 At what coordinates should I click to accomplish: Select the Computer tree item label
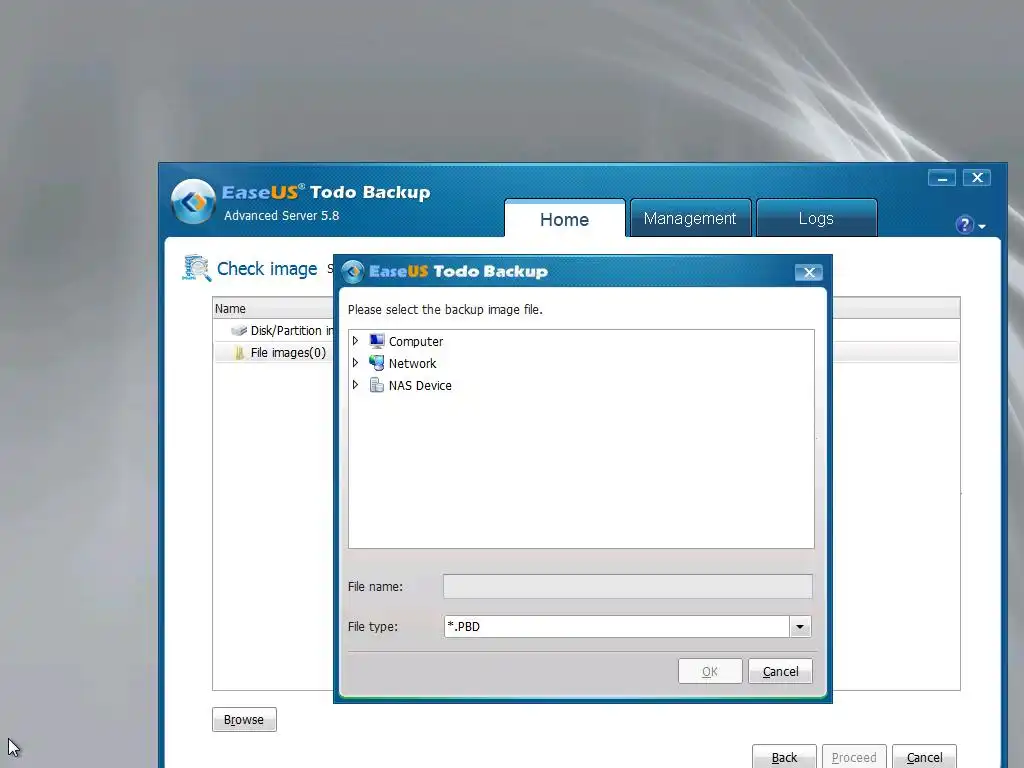coord(416,342)
